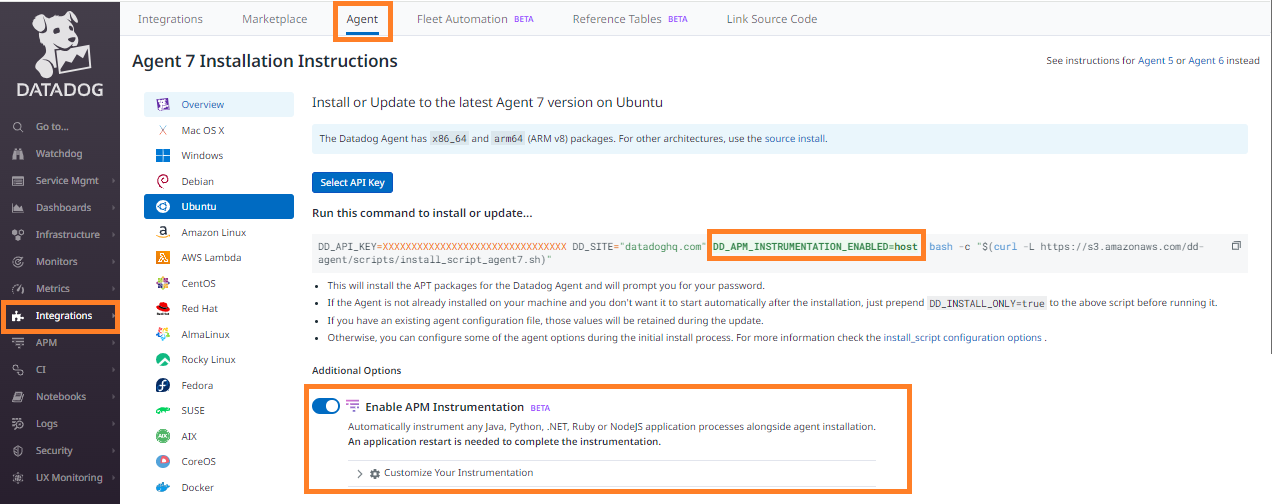This screenshot has width=1272, height=504.
Task: Click the Infrastructure sidebar icon
Action: coord(17,235)
